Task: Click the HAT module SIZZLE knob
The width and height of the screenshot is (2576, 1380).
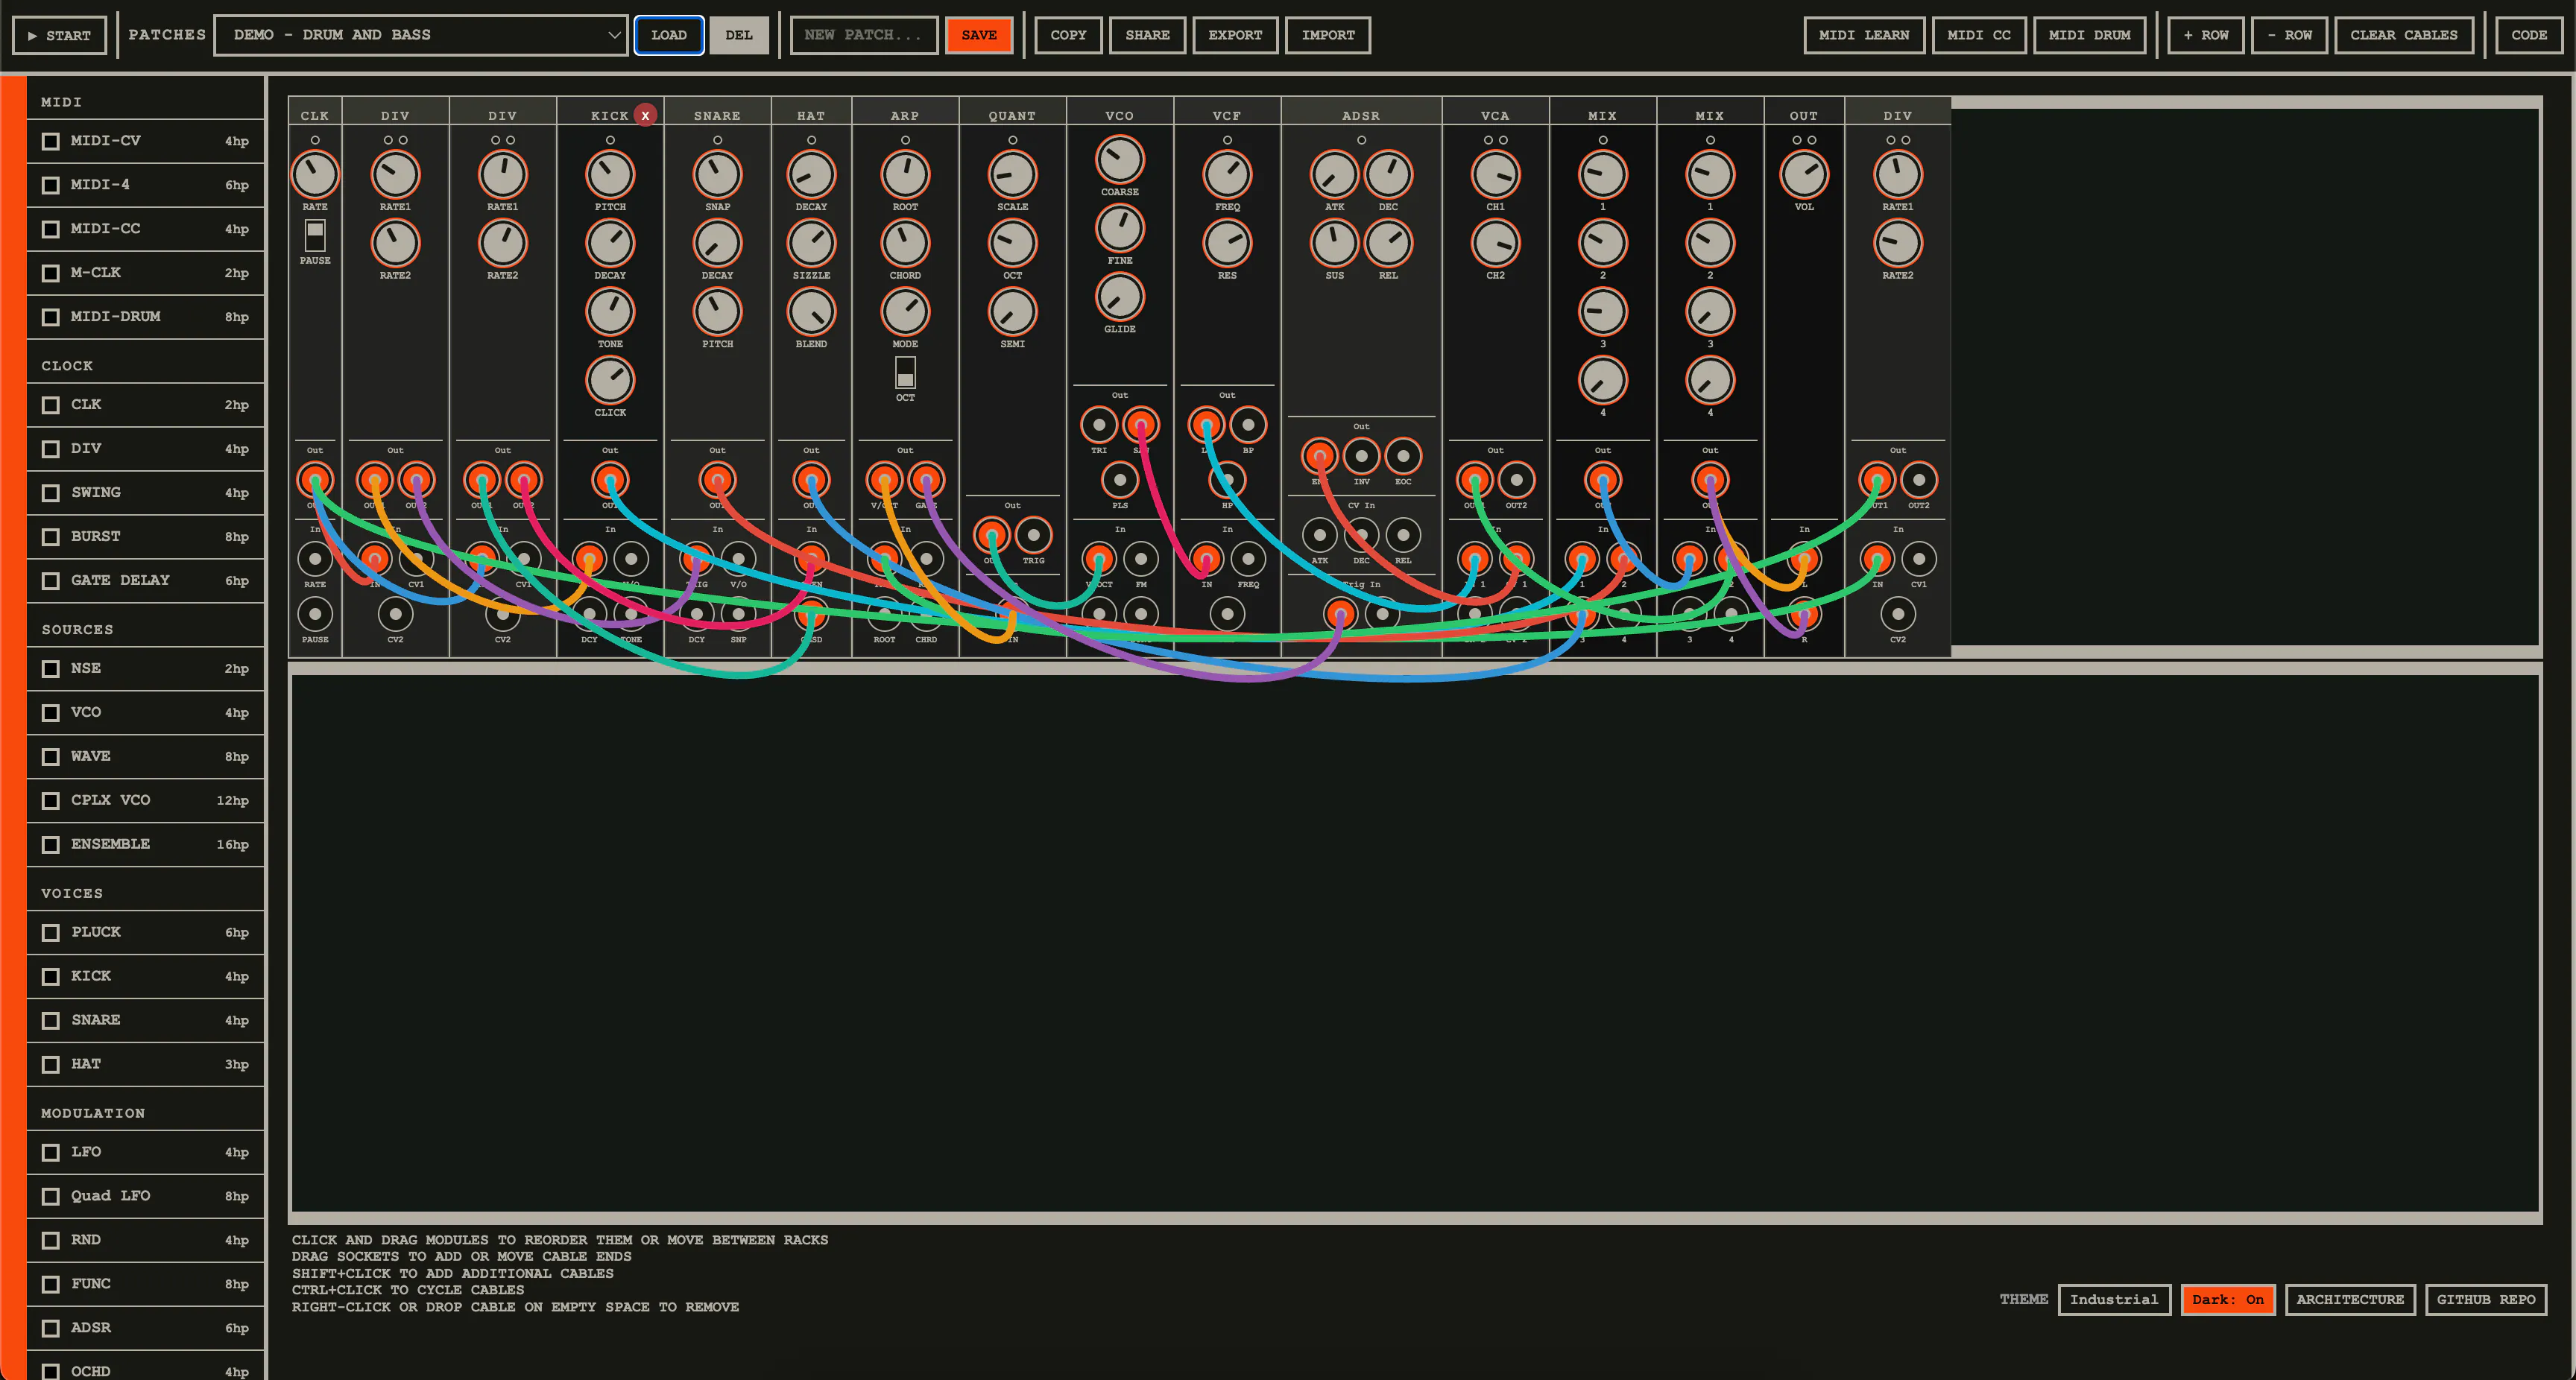Action: click(811, 243)
